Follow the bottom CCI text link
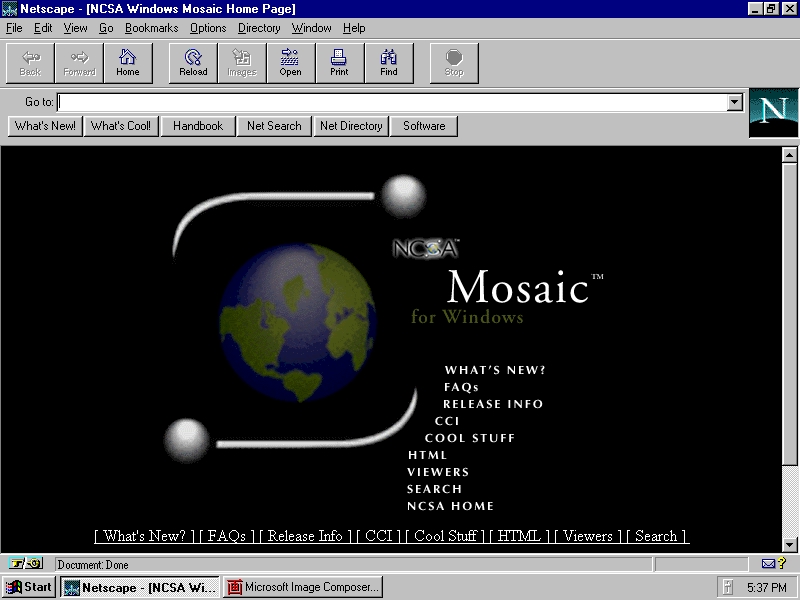Screen dimensions: 800x600 click(x=379, y=536)
